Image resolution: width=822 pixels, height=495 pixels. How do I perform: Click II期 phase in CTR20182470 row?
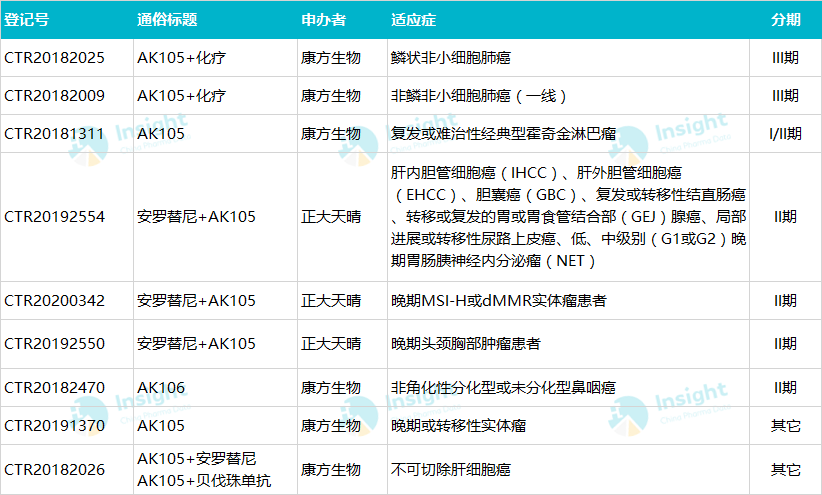(785, 388)
